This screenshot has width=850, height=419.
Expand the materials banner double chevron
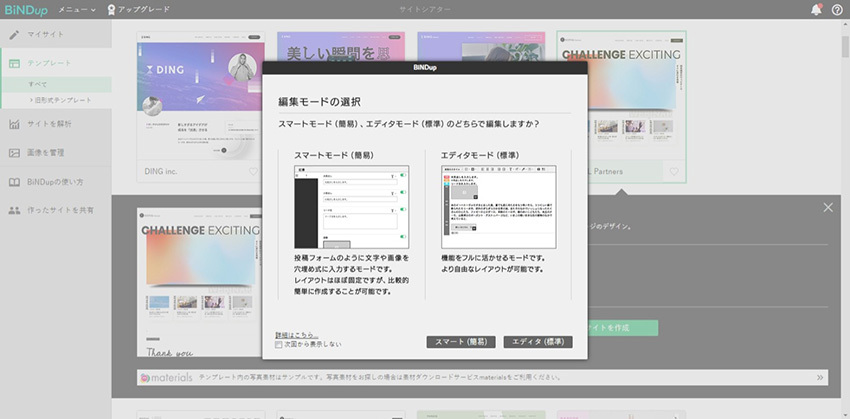pos(820,378)
